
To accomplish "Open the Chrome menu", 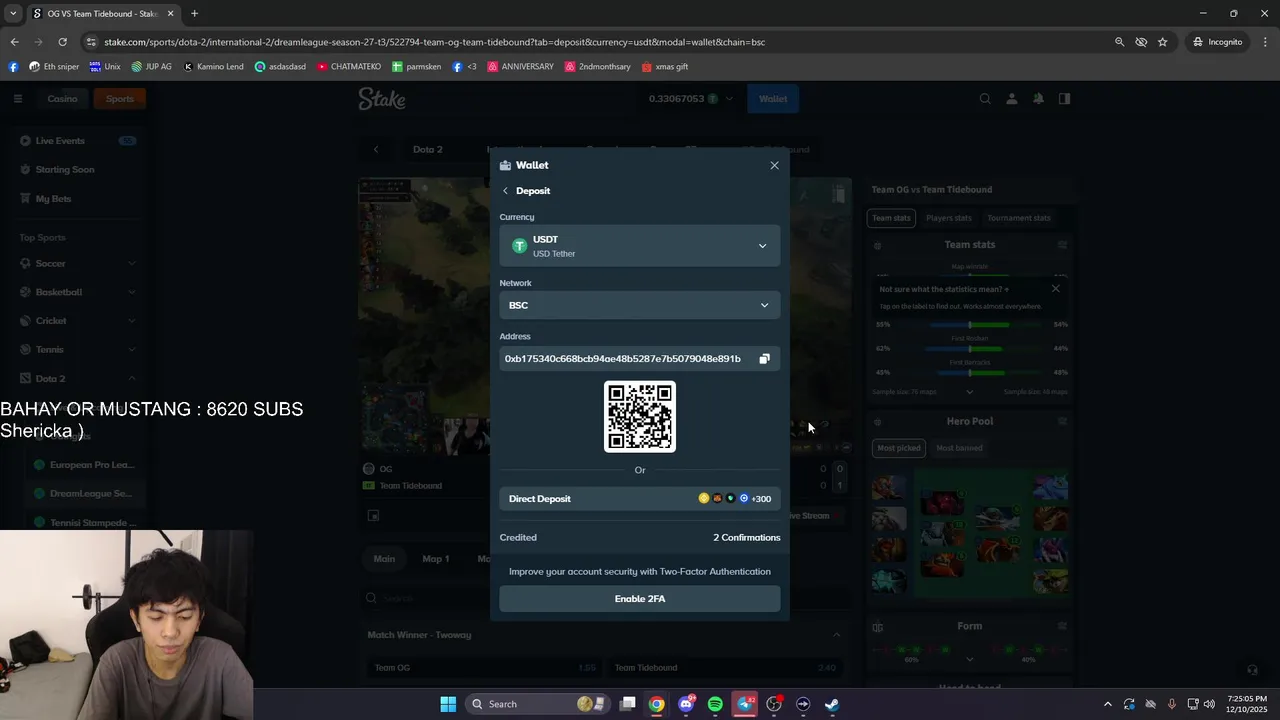I will 1265,42.
